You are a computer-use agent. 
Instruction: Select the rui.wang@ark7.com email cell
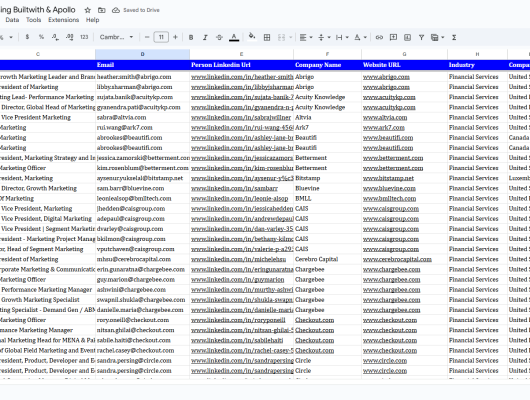coord(142,128)
